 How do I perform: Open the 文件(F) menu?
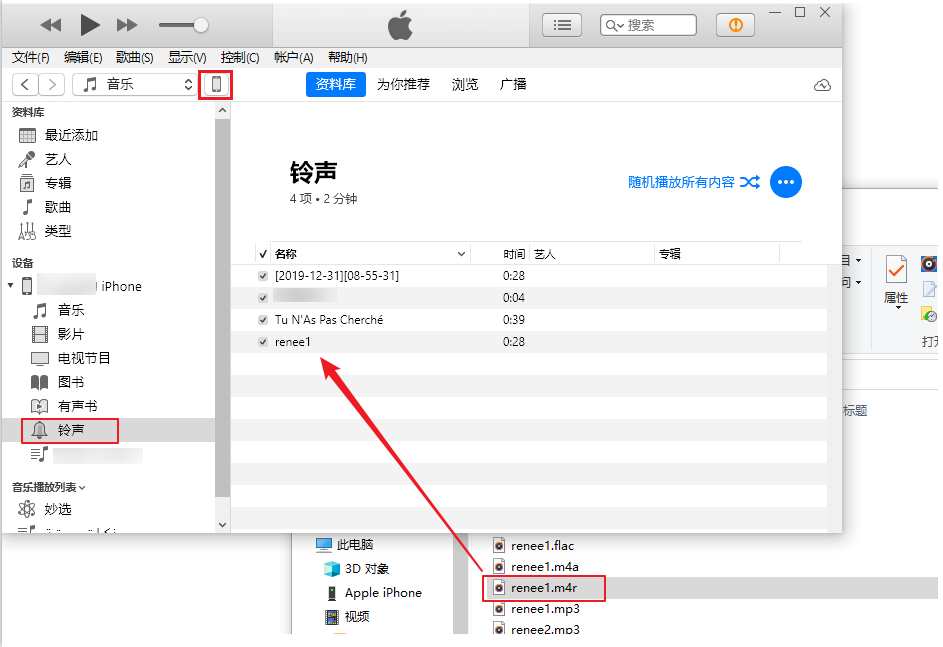coord(31,58)
